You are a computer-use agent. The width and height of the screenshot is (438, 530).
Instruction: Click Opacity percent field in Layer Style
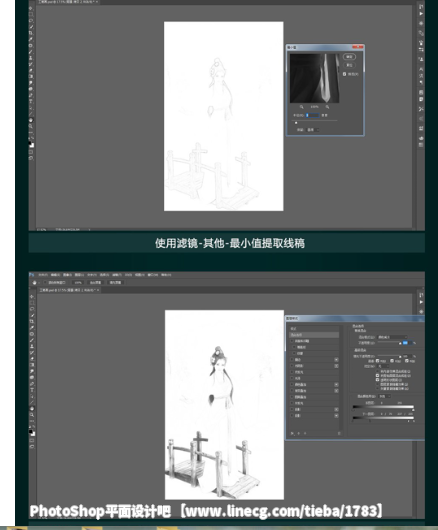pos(407,343)
